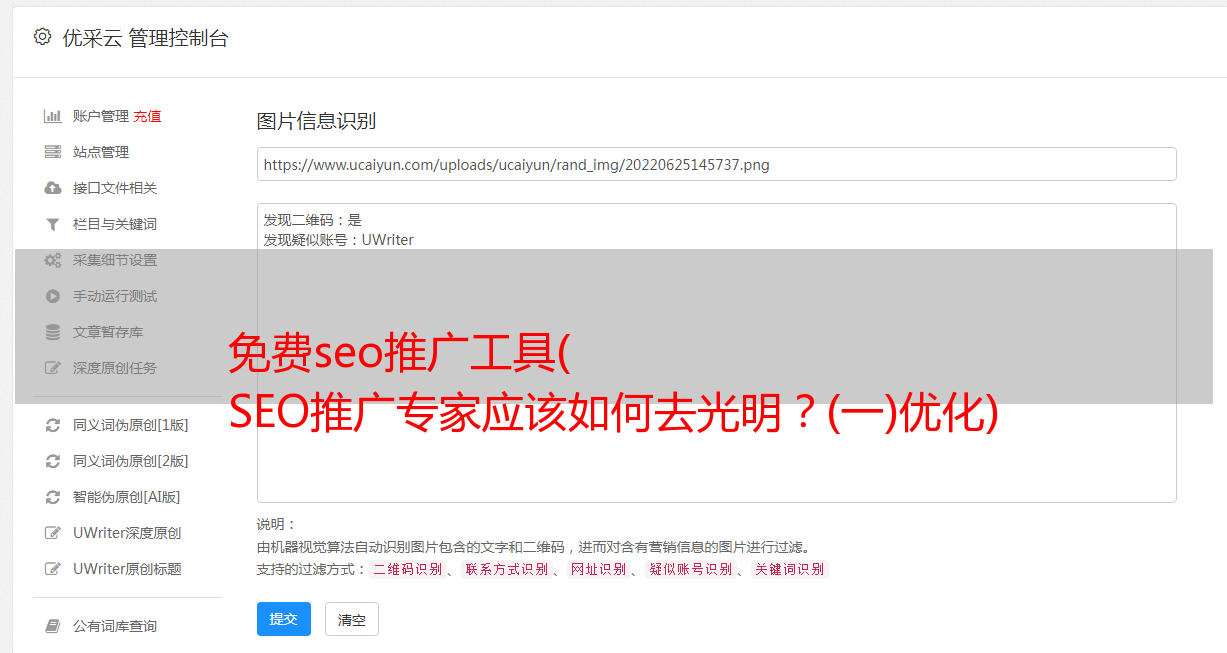
Task: Click the edit icon beside UWriter原创标题
Action: pos(53,569)
